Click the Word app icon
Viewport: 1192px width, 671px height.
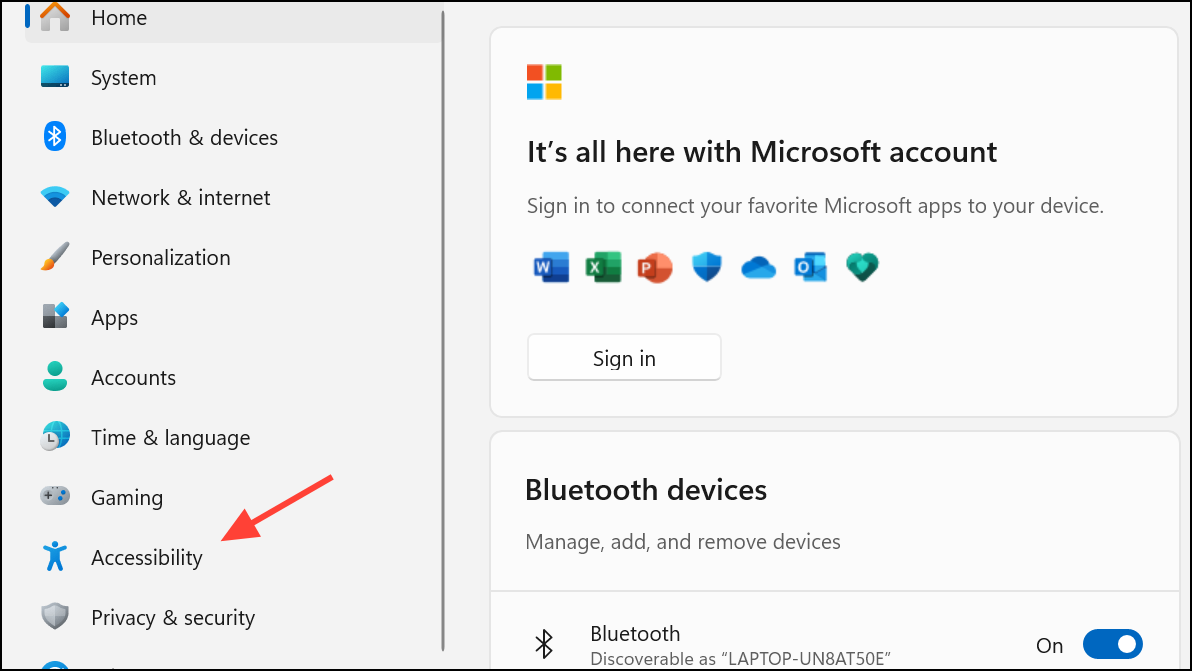[551, 267]
